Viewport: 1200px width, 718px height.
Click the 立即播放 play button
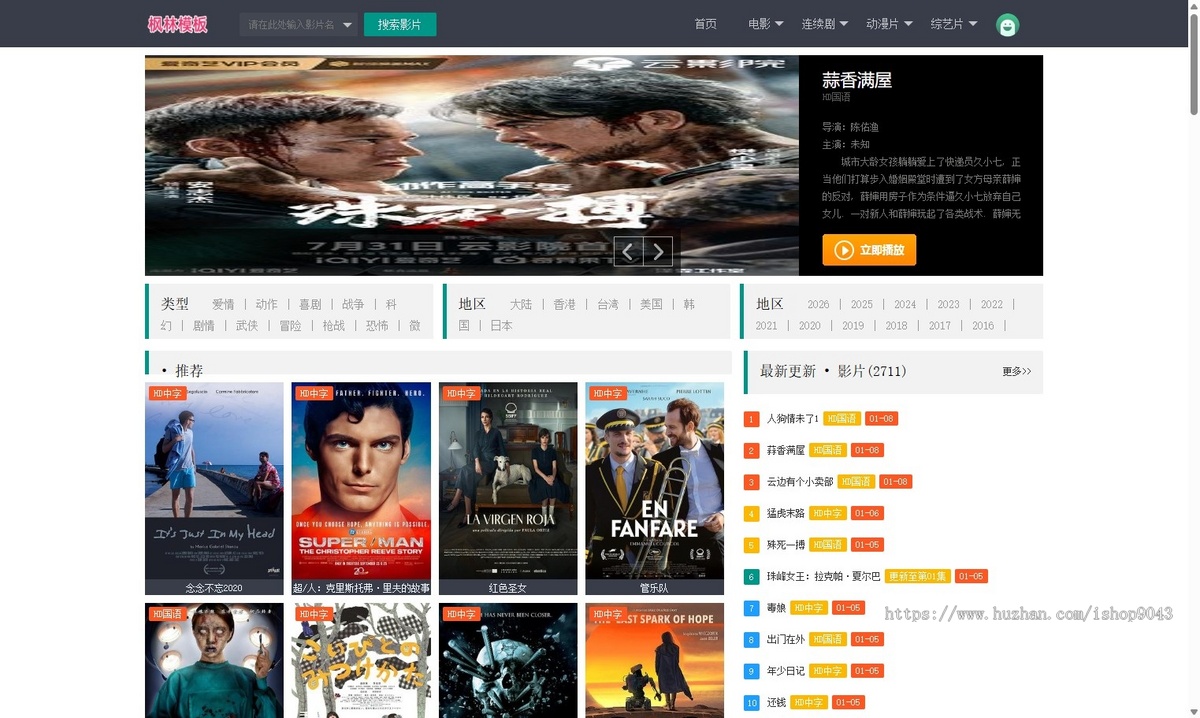coord(869,250)
